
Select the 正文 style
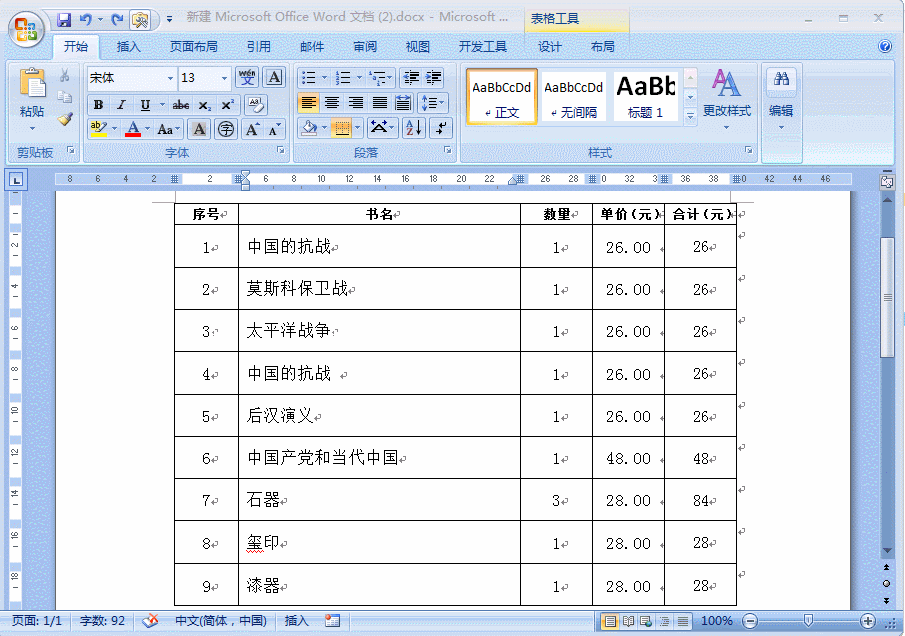coord(502,96)
